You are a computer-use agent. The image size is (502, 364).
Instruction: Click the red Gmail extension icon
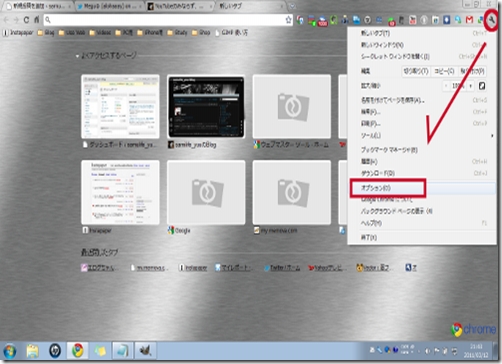point(469,20)
